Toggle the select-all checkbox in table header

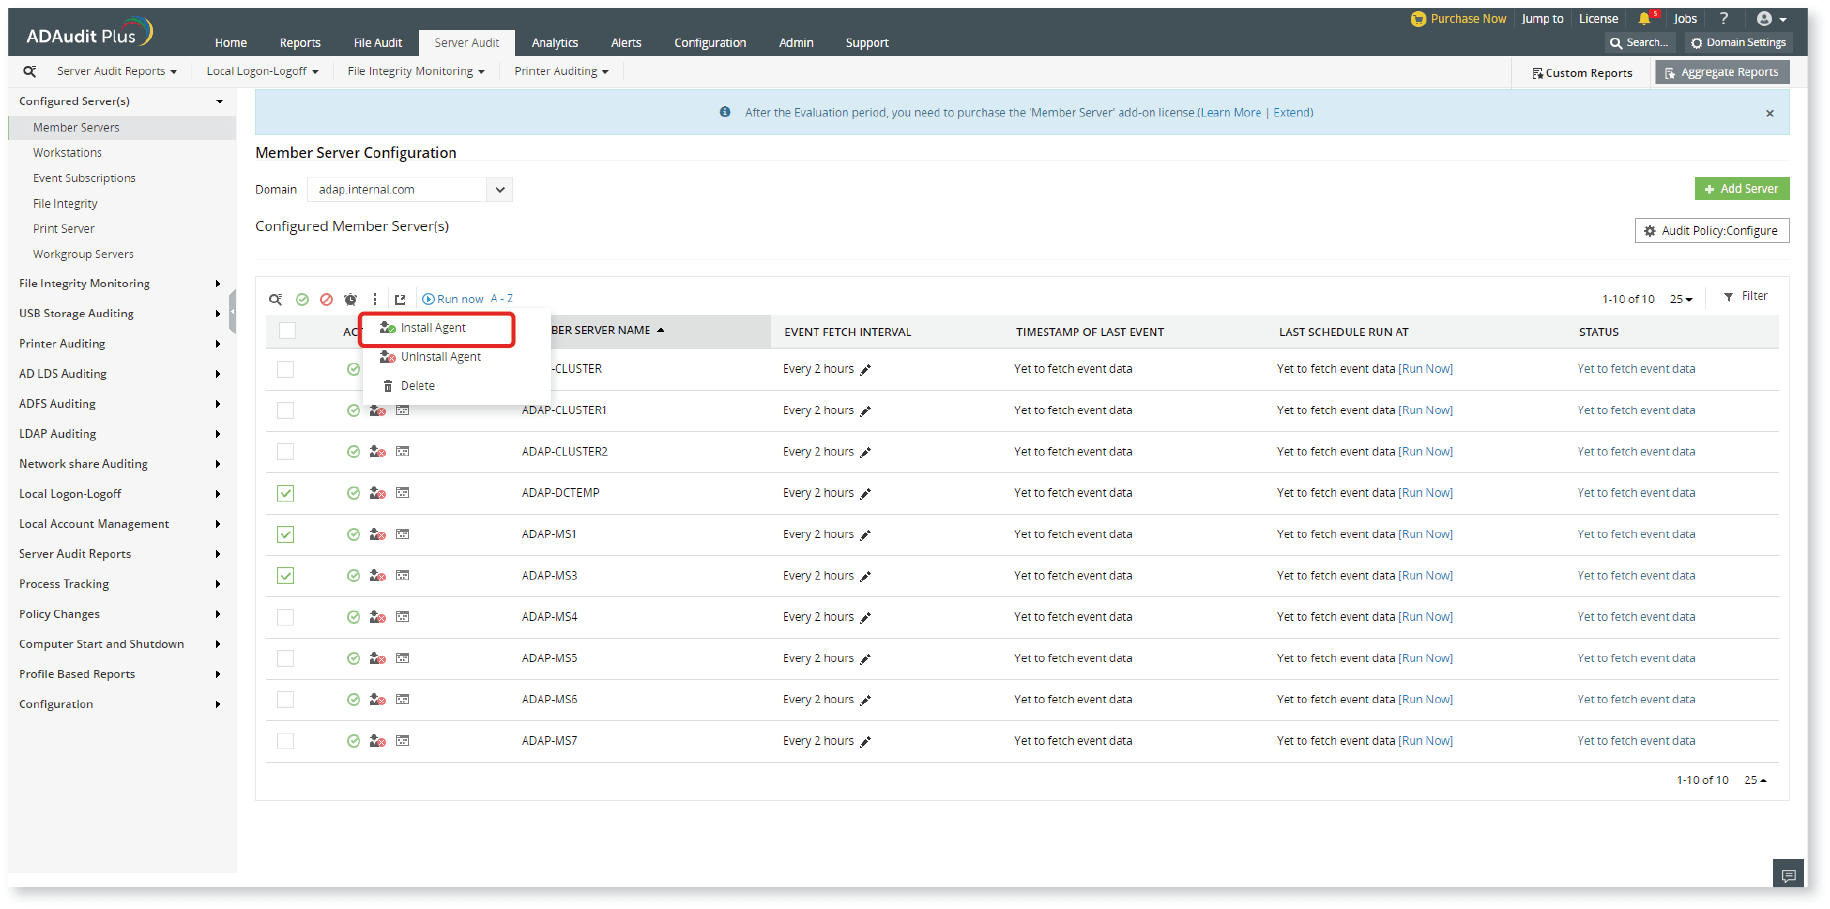(x=288, y=331)
